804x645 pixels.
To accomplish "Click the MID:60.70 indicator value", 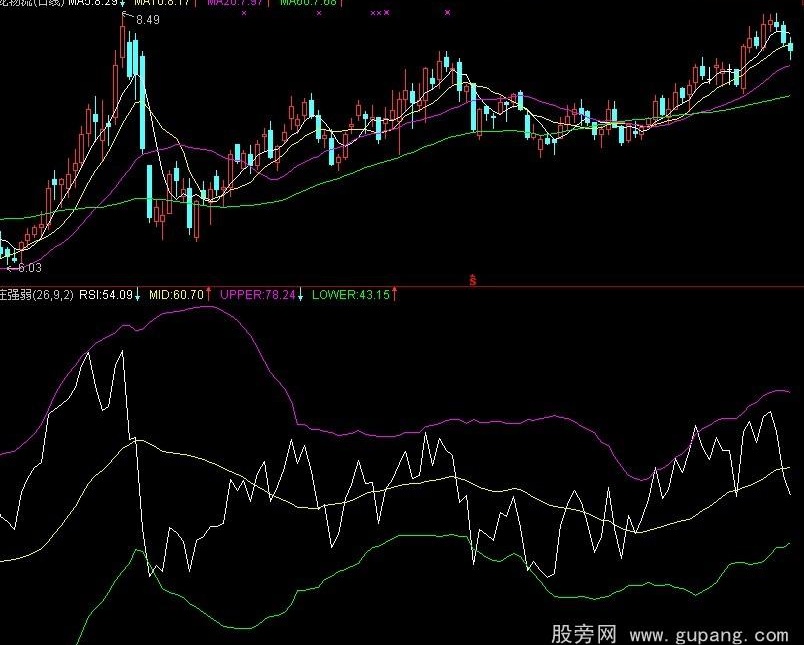I will click(176, 295).
